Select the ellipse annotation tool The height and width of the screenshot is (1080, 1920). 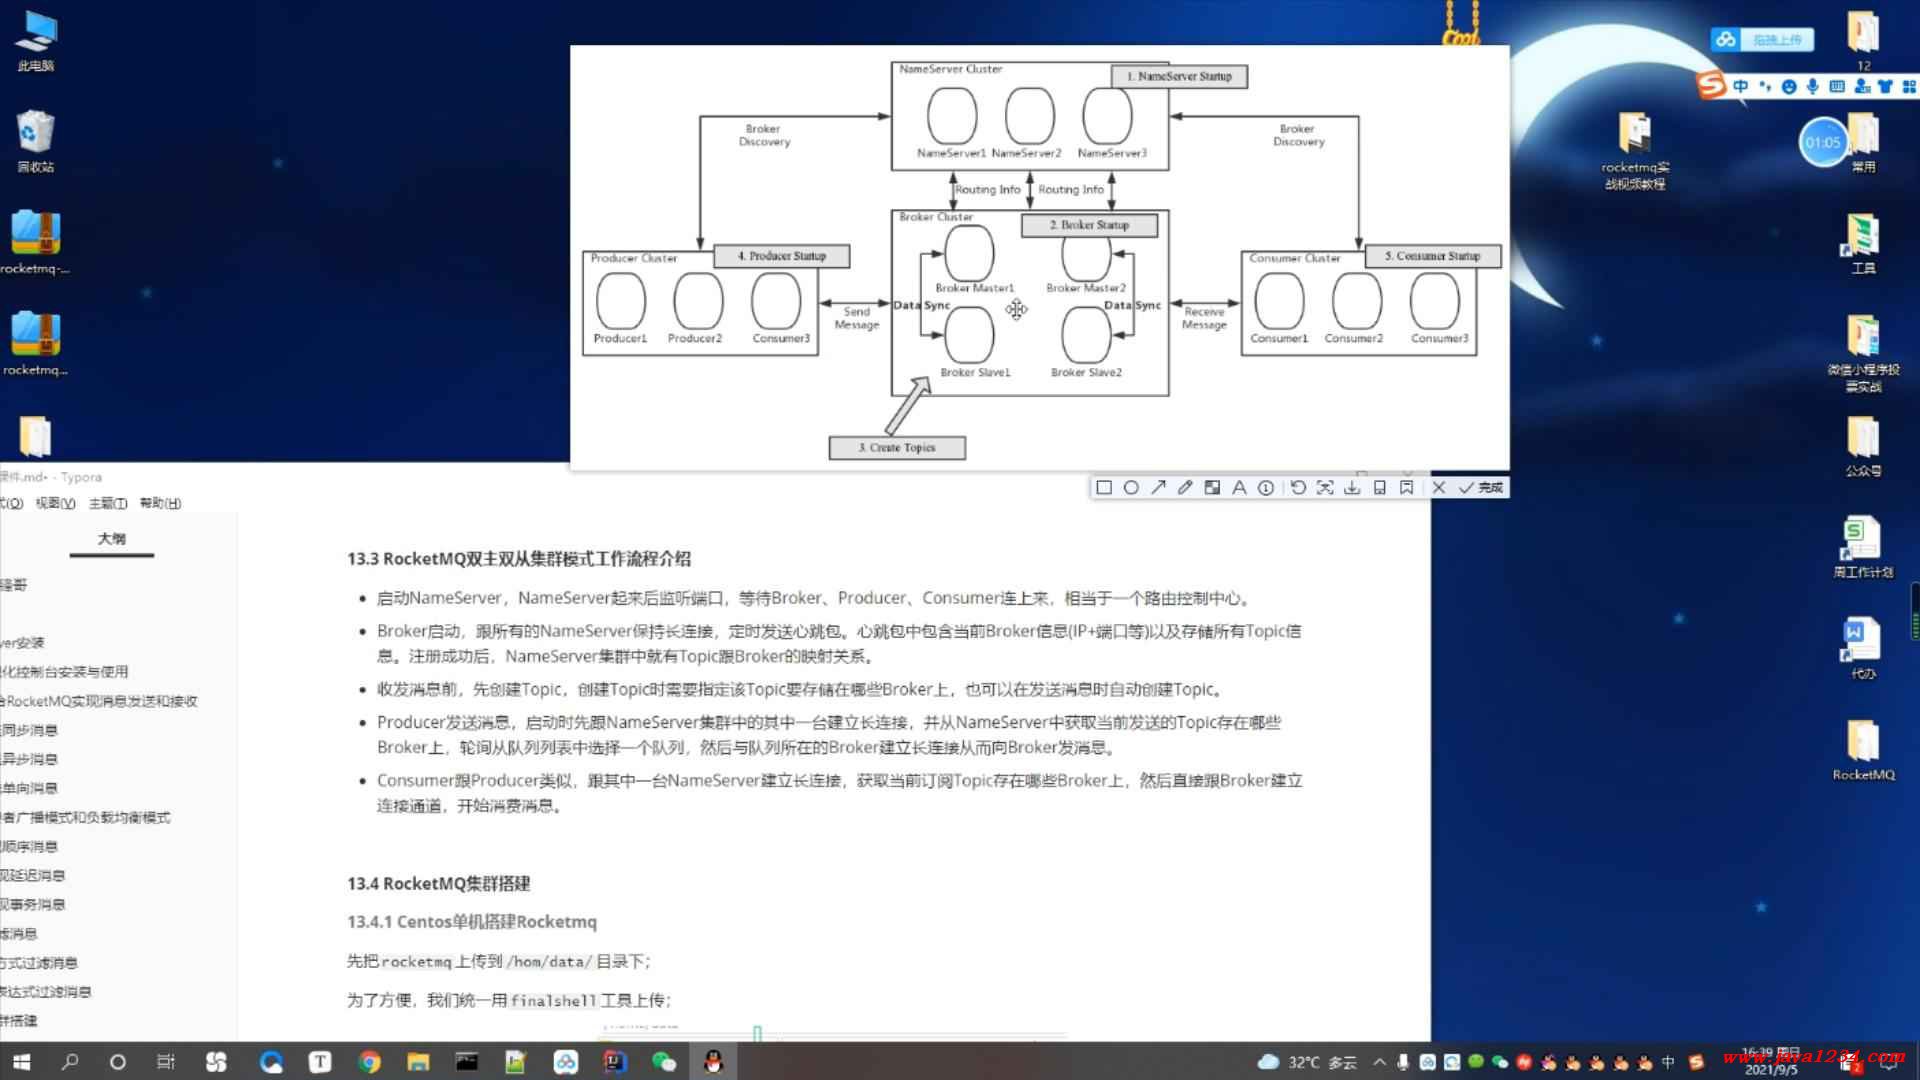(1131, 488)
